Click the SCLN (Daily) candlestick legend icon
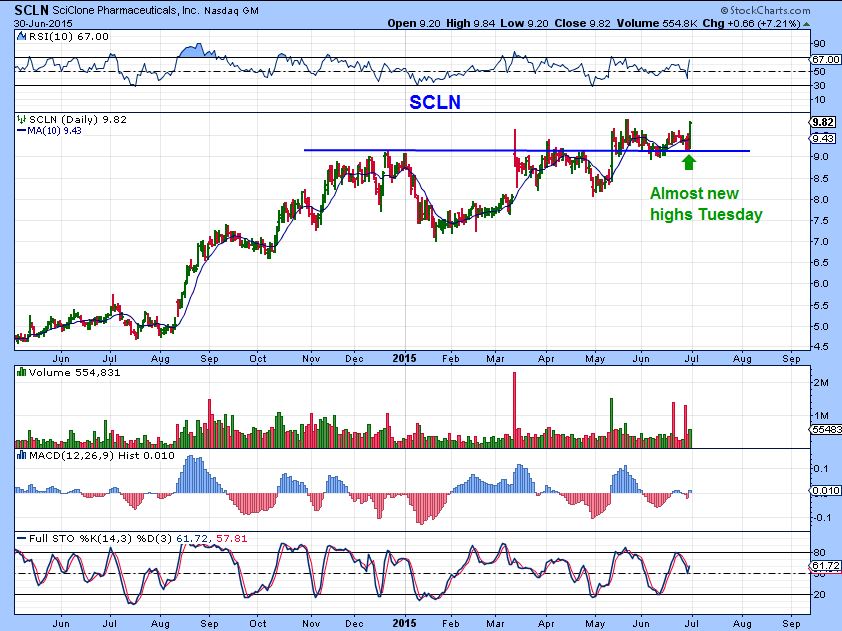 coord(20,119)
